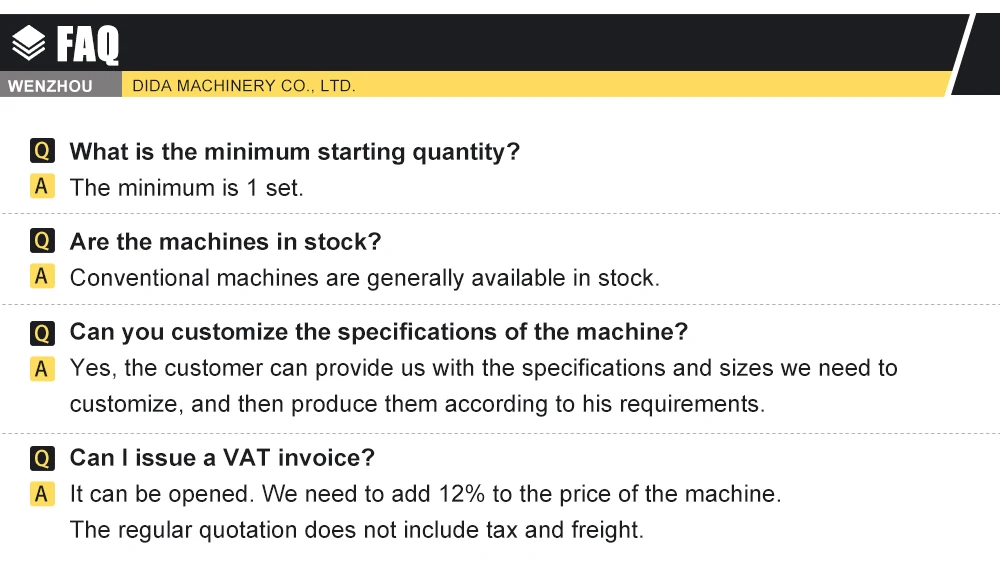Image resolution: width=1000 pixels, height=564 pixels.
Task: Click the 'Conventional machines are generally available' answer
Action: coord(364,278)
